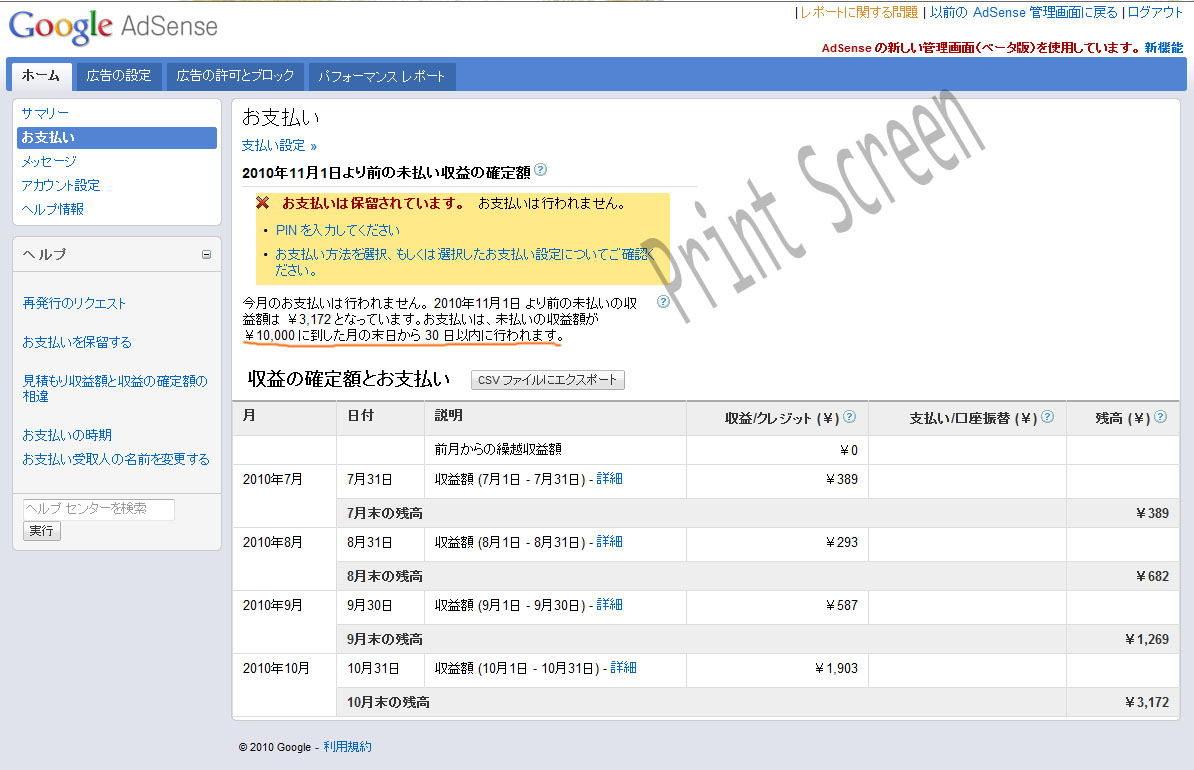Screen dimensions: 1194x770
Task: Open お支払いの時期 help link
Action: [x=67, y=435]
